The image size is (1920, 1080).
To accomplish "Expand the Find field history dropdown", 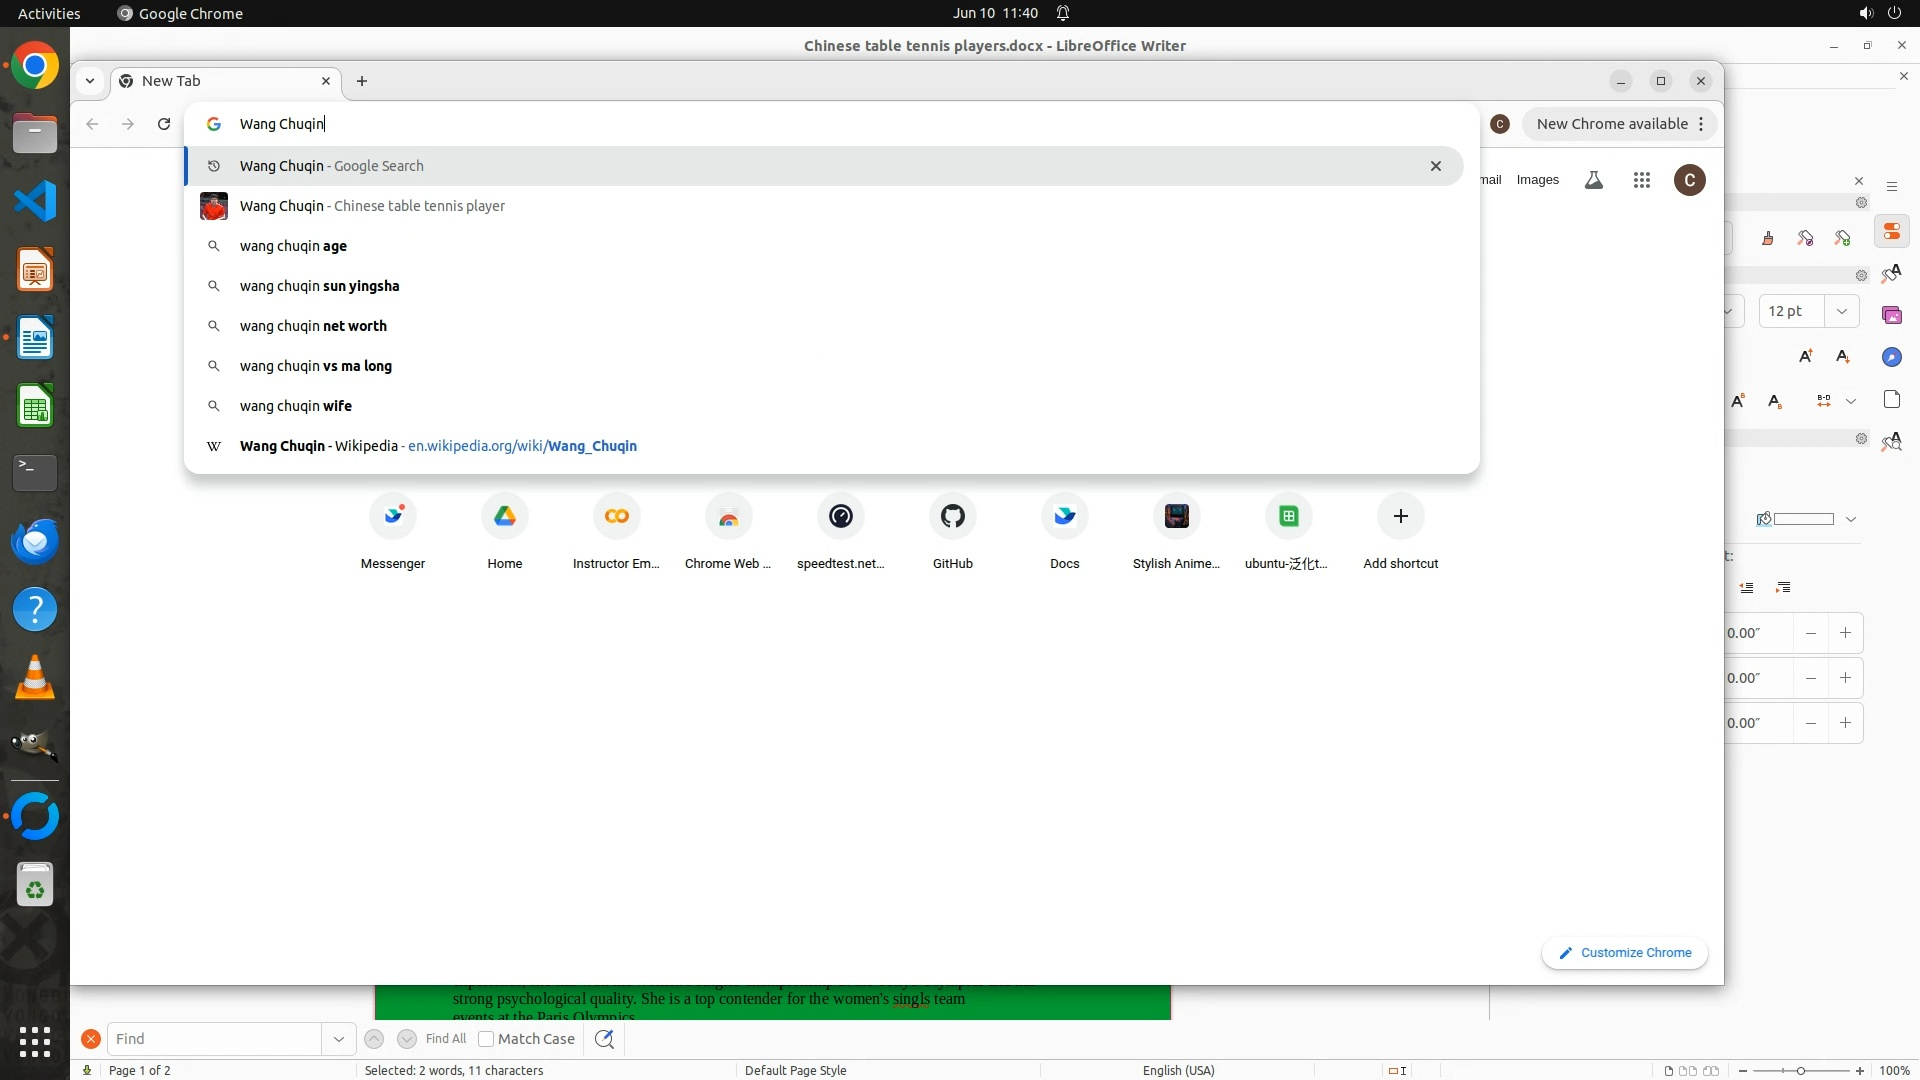I will click(338, 1039).
